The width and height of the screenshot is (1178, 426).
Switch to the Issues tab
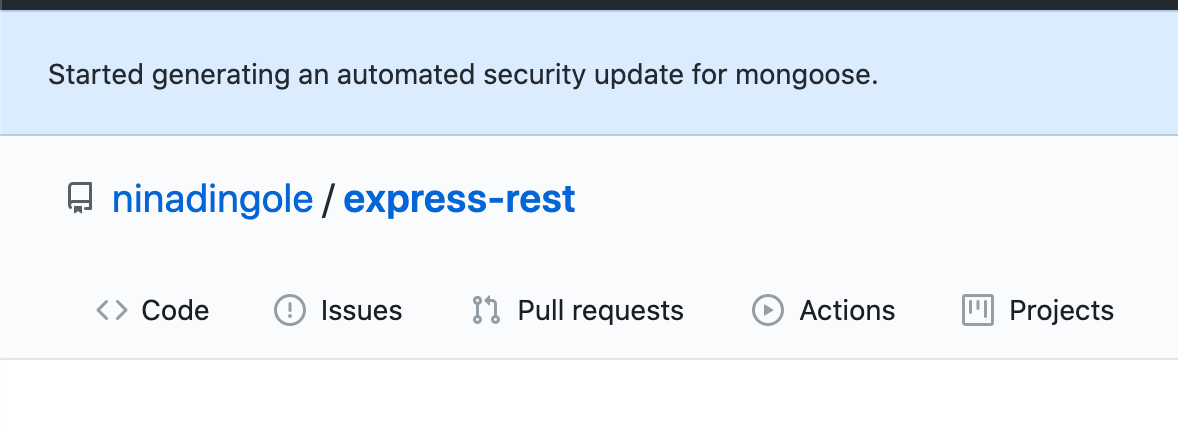coord(361,311)
